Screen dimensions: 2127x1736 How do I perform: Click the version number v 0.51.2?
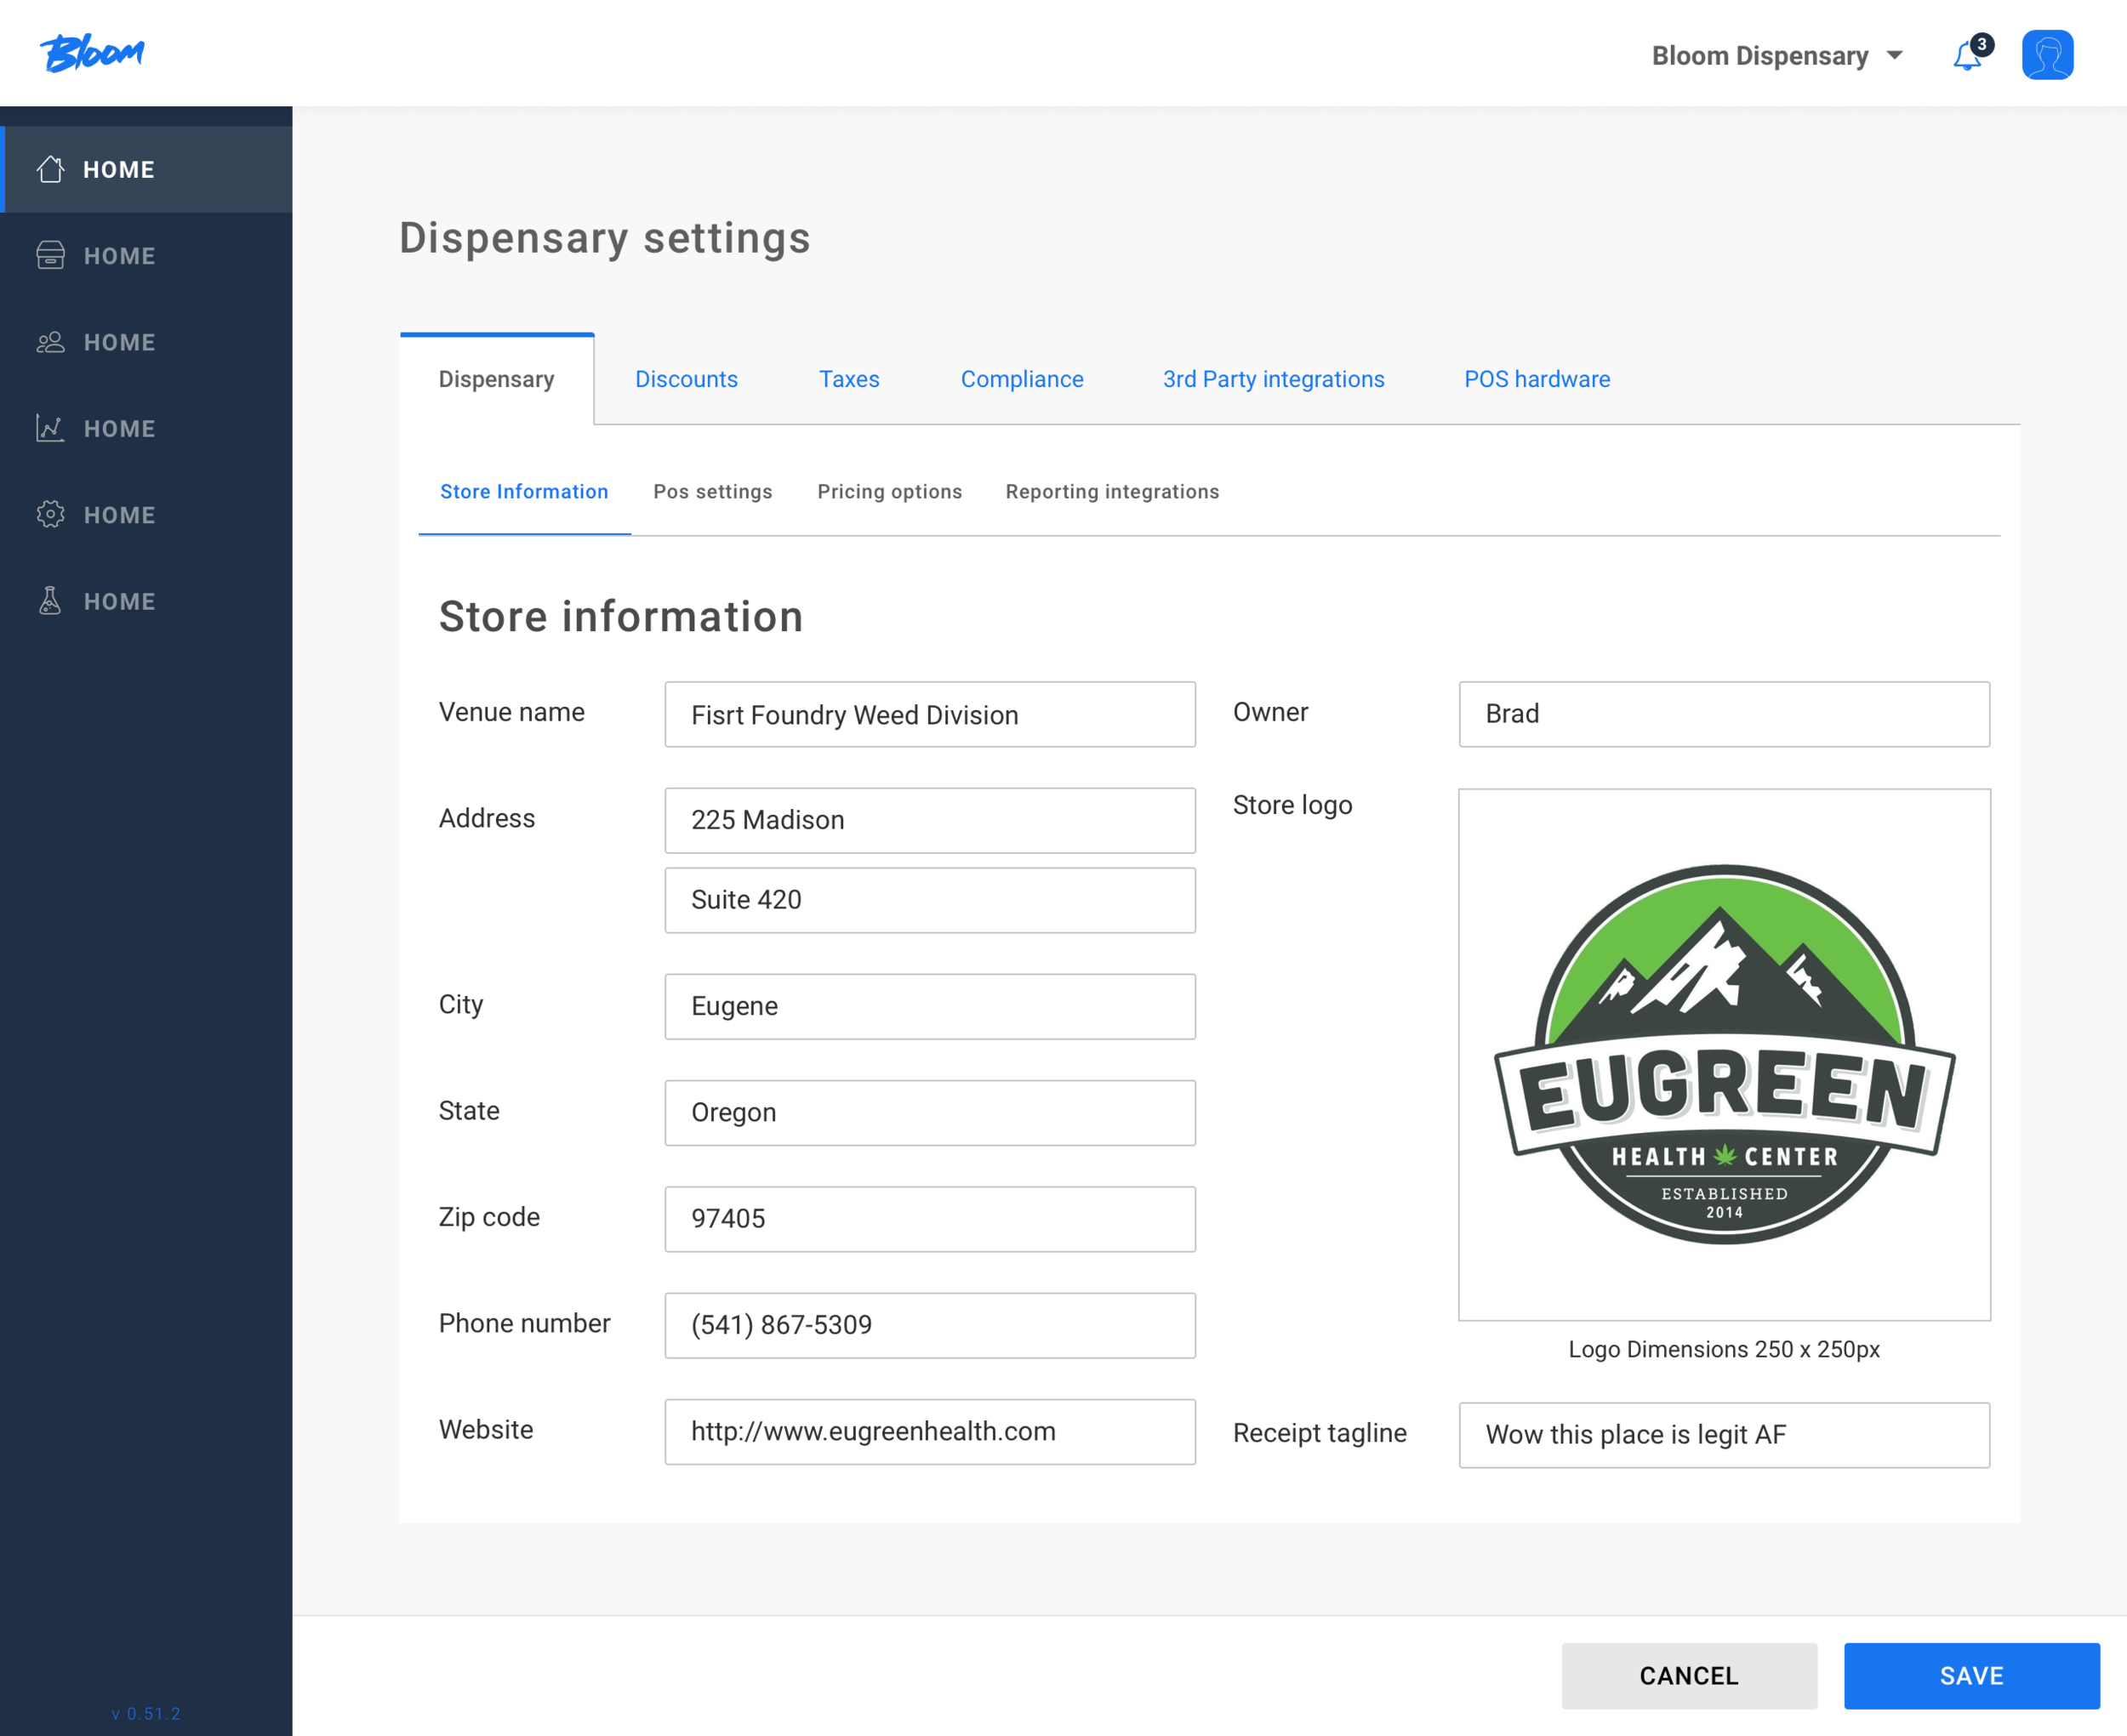pos(146,1713)
